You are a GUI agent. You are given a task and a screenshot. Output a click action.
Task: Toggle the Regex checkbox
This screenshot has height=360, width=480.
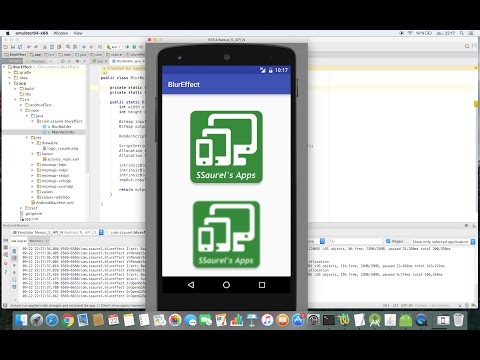click(388, 241)
